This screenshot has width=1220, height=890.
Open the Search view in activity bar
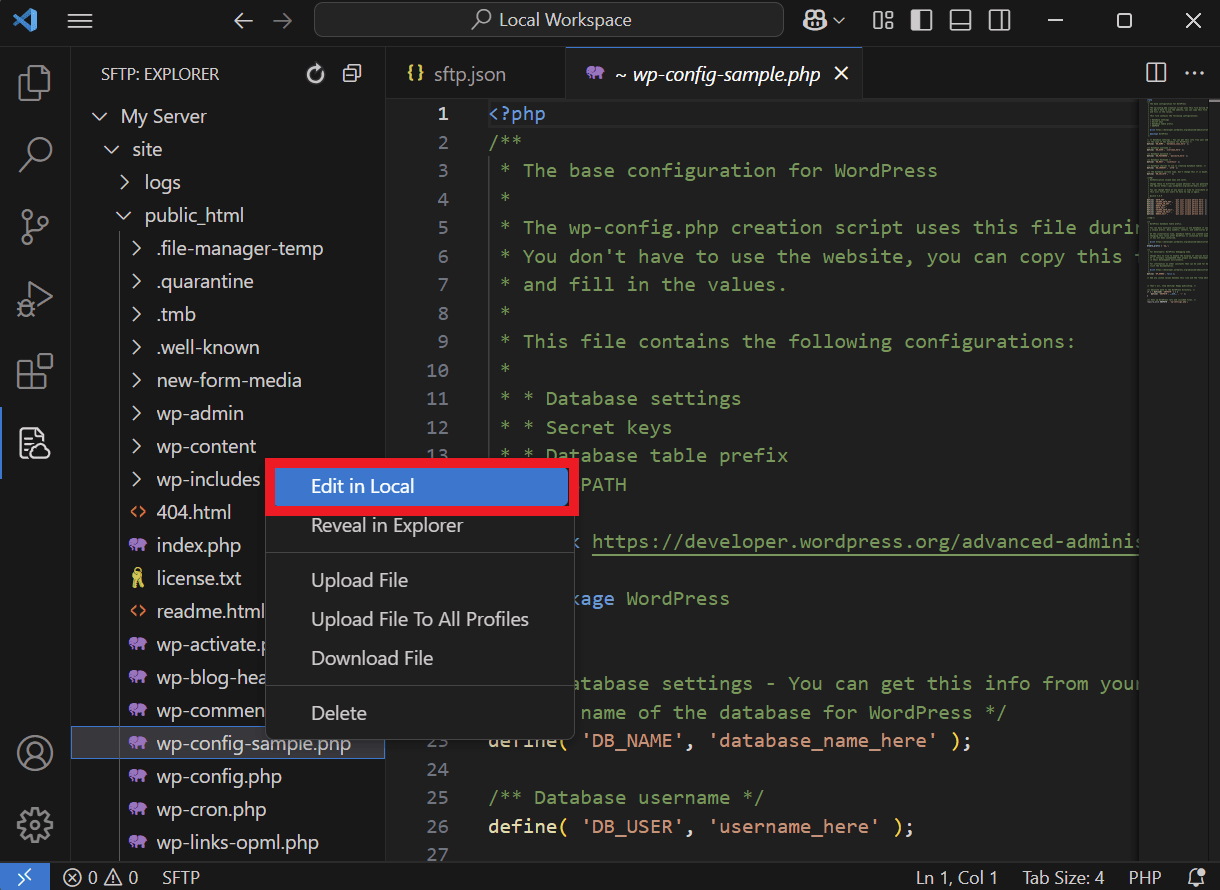pyautogui.click(x=35, y=155)
